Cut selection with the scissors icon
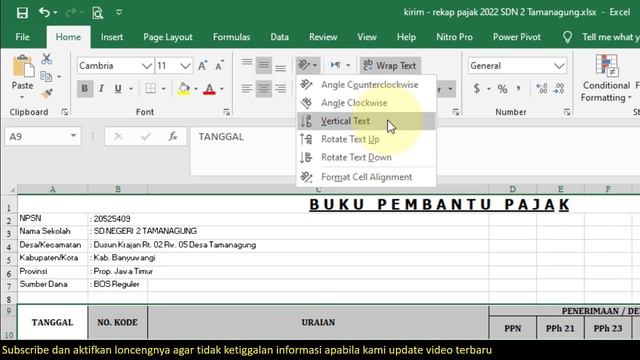Image resolution: width=640 pixels, height=360 pixels. click(x=47, y=59)
